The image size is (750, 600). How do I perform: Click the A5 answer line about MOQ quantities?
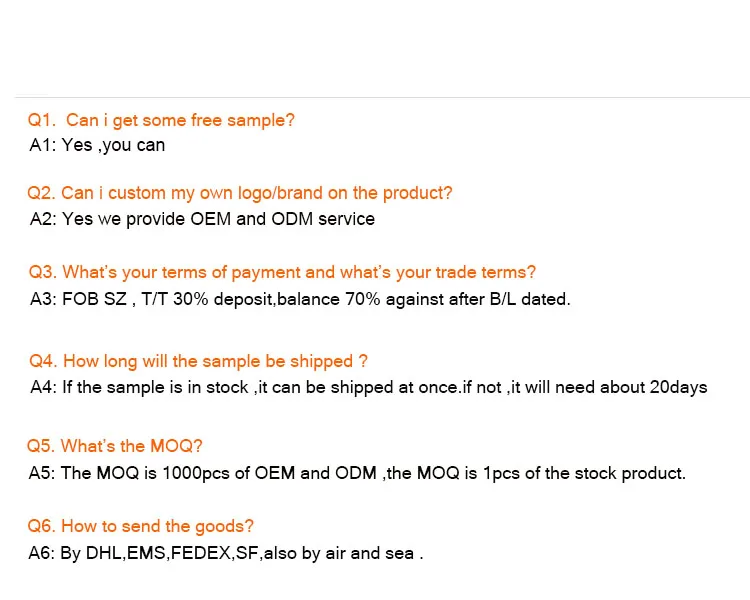(x=358, y=473)
